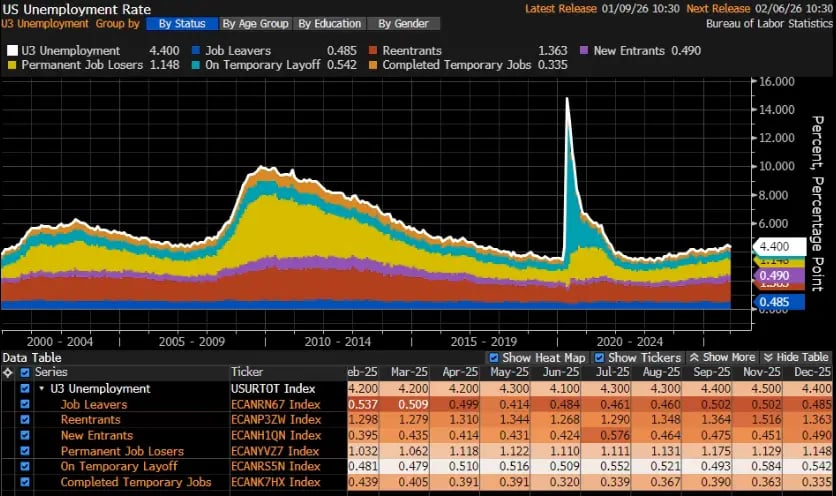836x496 pixels.
Task: Uncheck the Job Leavers series checkbox
Action: coord(25,404)
